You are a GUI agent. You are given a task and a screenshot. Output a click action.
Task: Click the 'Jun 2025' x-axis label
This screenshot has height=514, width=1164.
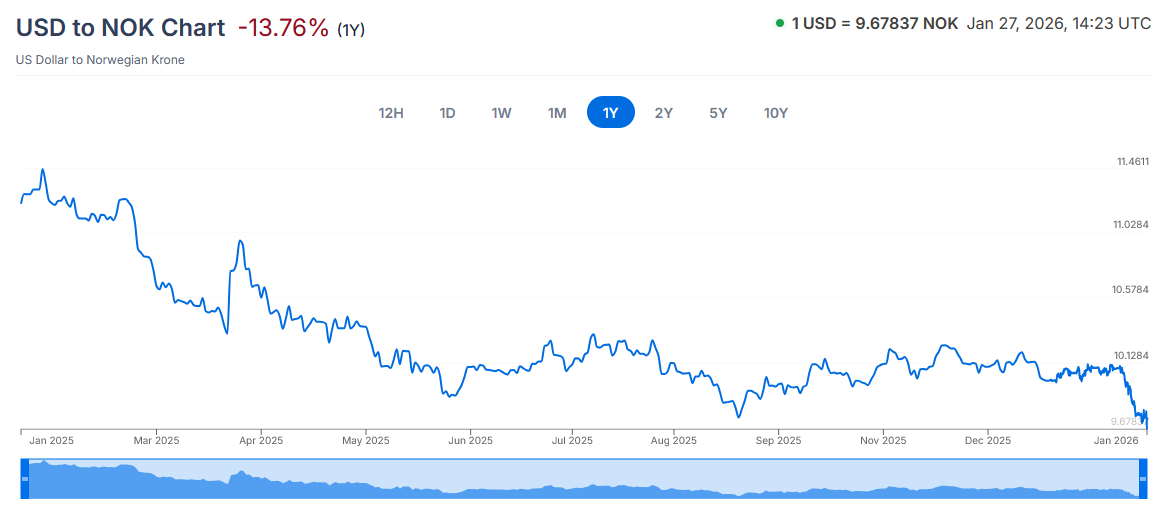click(470, 440)
